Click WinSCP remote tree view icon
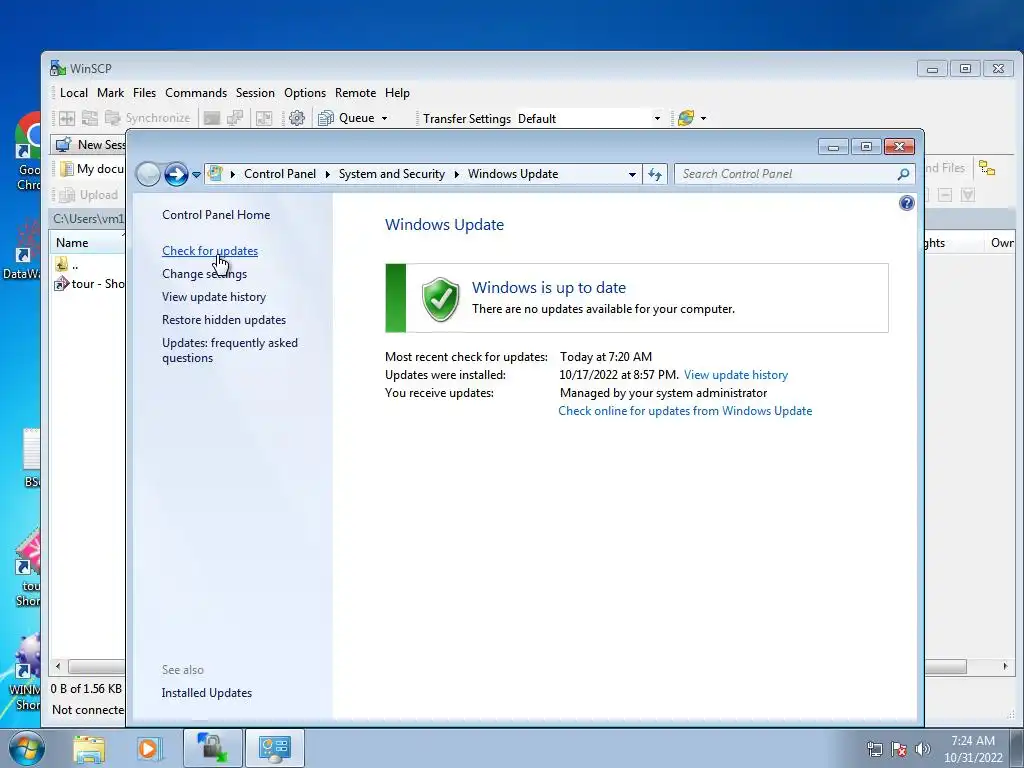 click(987, 168)
